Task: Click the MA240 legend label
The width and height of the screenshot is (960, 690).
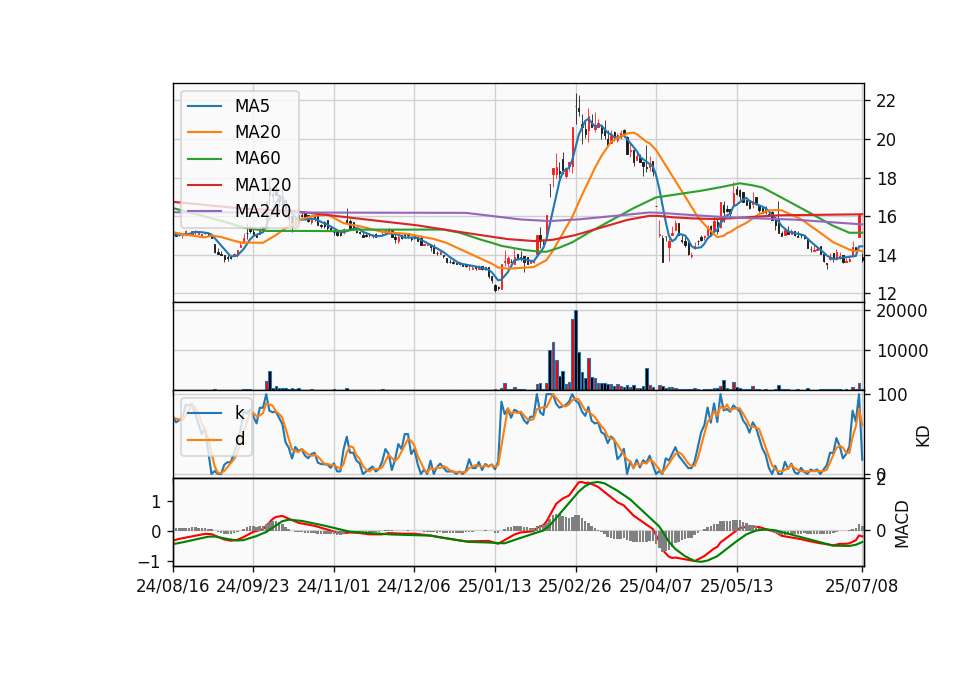Action: (263, 211)
